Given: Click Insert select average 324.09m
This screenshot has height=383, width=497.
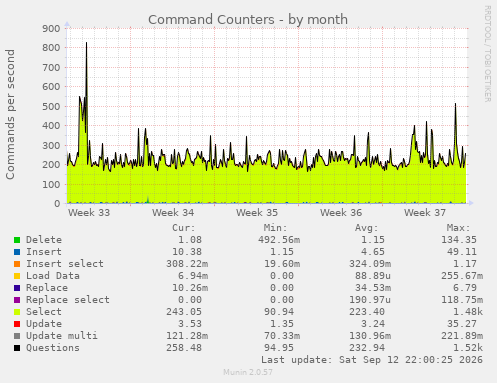Looking at the screenshot, I should click(x=370, y=264).
